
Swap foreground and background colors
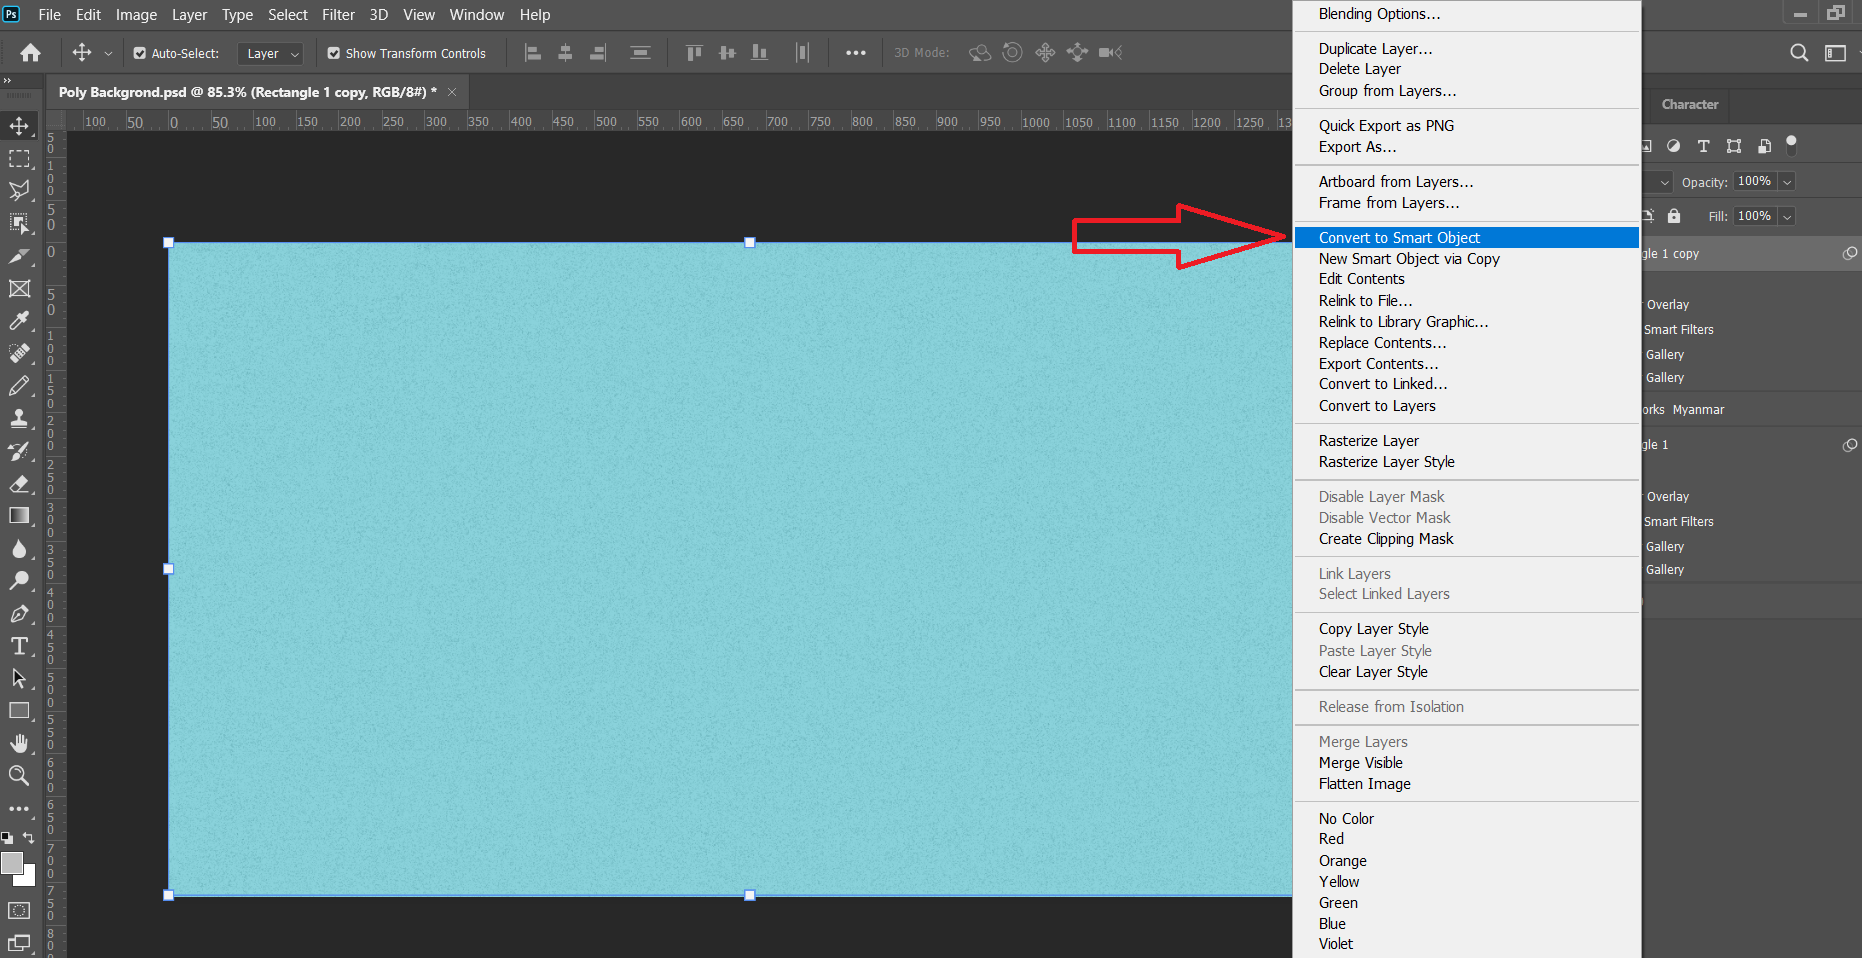pyautogui.click(x=29, y=838)
